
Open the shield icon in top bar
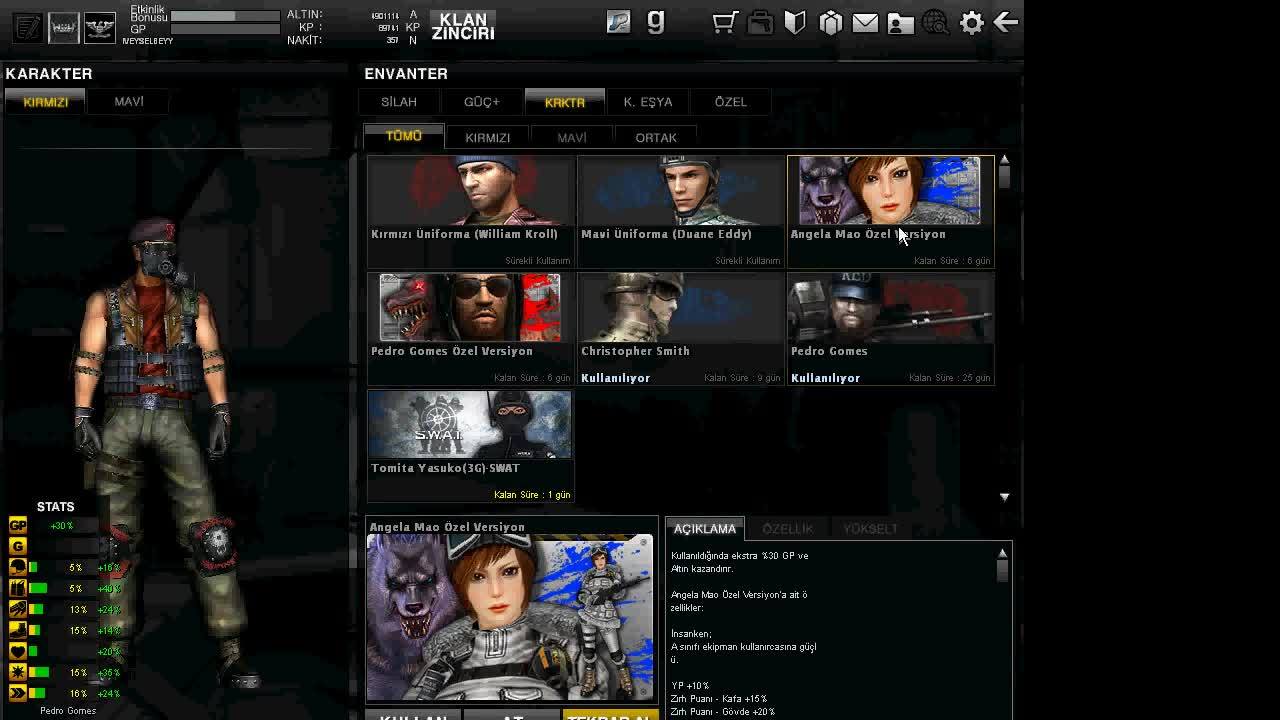[x=795, y=22]
